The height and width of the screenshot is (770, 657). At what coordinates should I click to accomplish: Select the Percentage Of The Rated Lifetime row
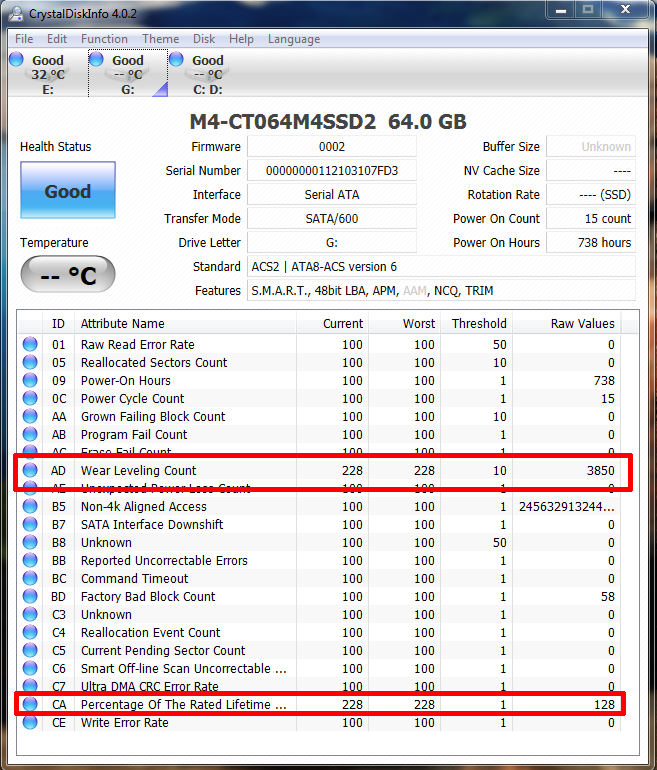coord(320,704)
